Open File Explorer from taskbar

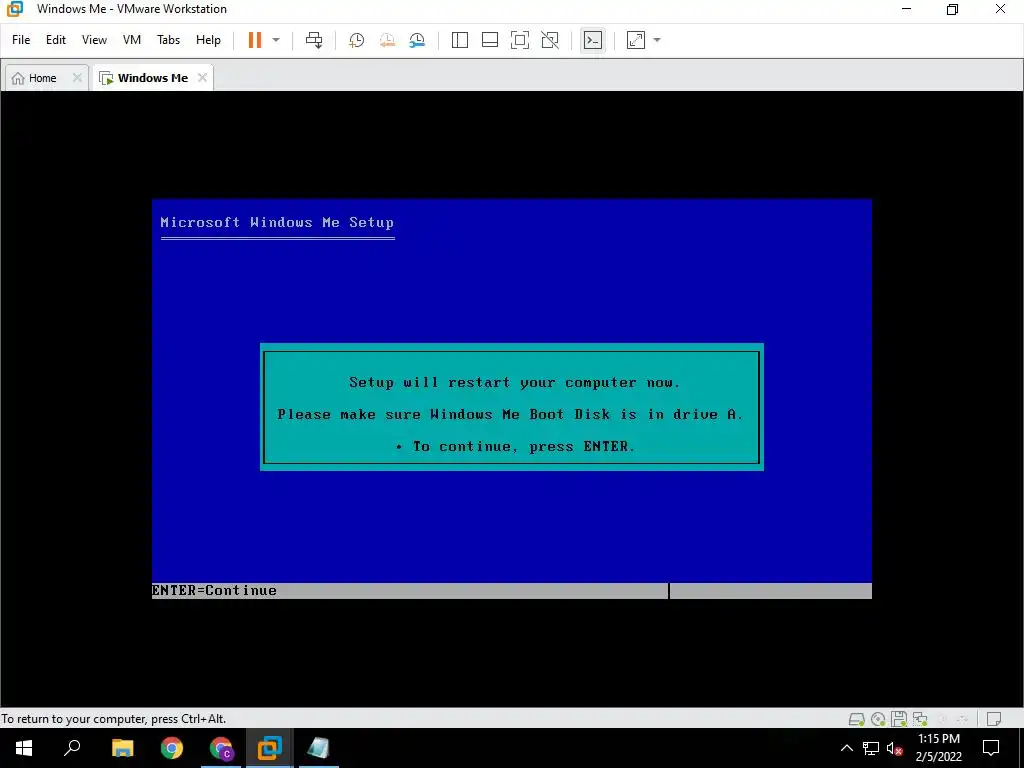(122, 748)
